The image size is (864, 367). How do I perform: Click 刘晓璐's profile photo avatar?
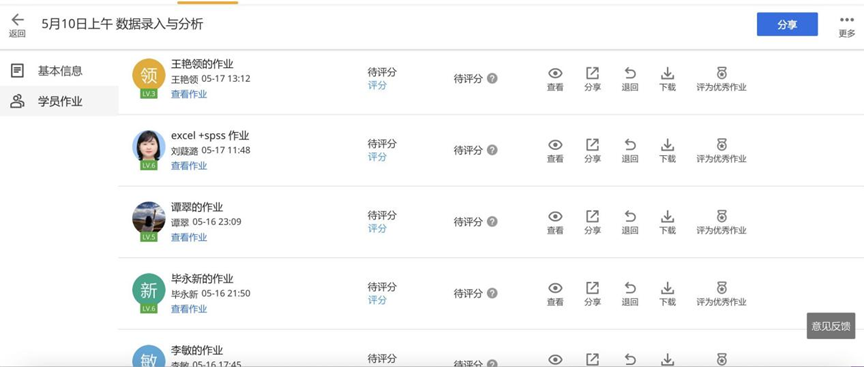(x=149, y=146)
